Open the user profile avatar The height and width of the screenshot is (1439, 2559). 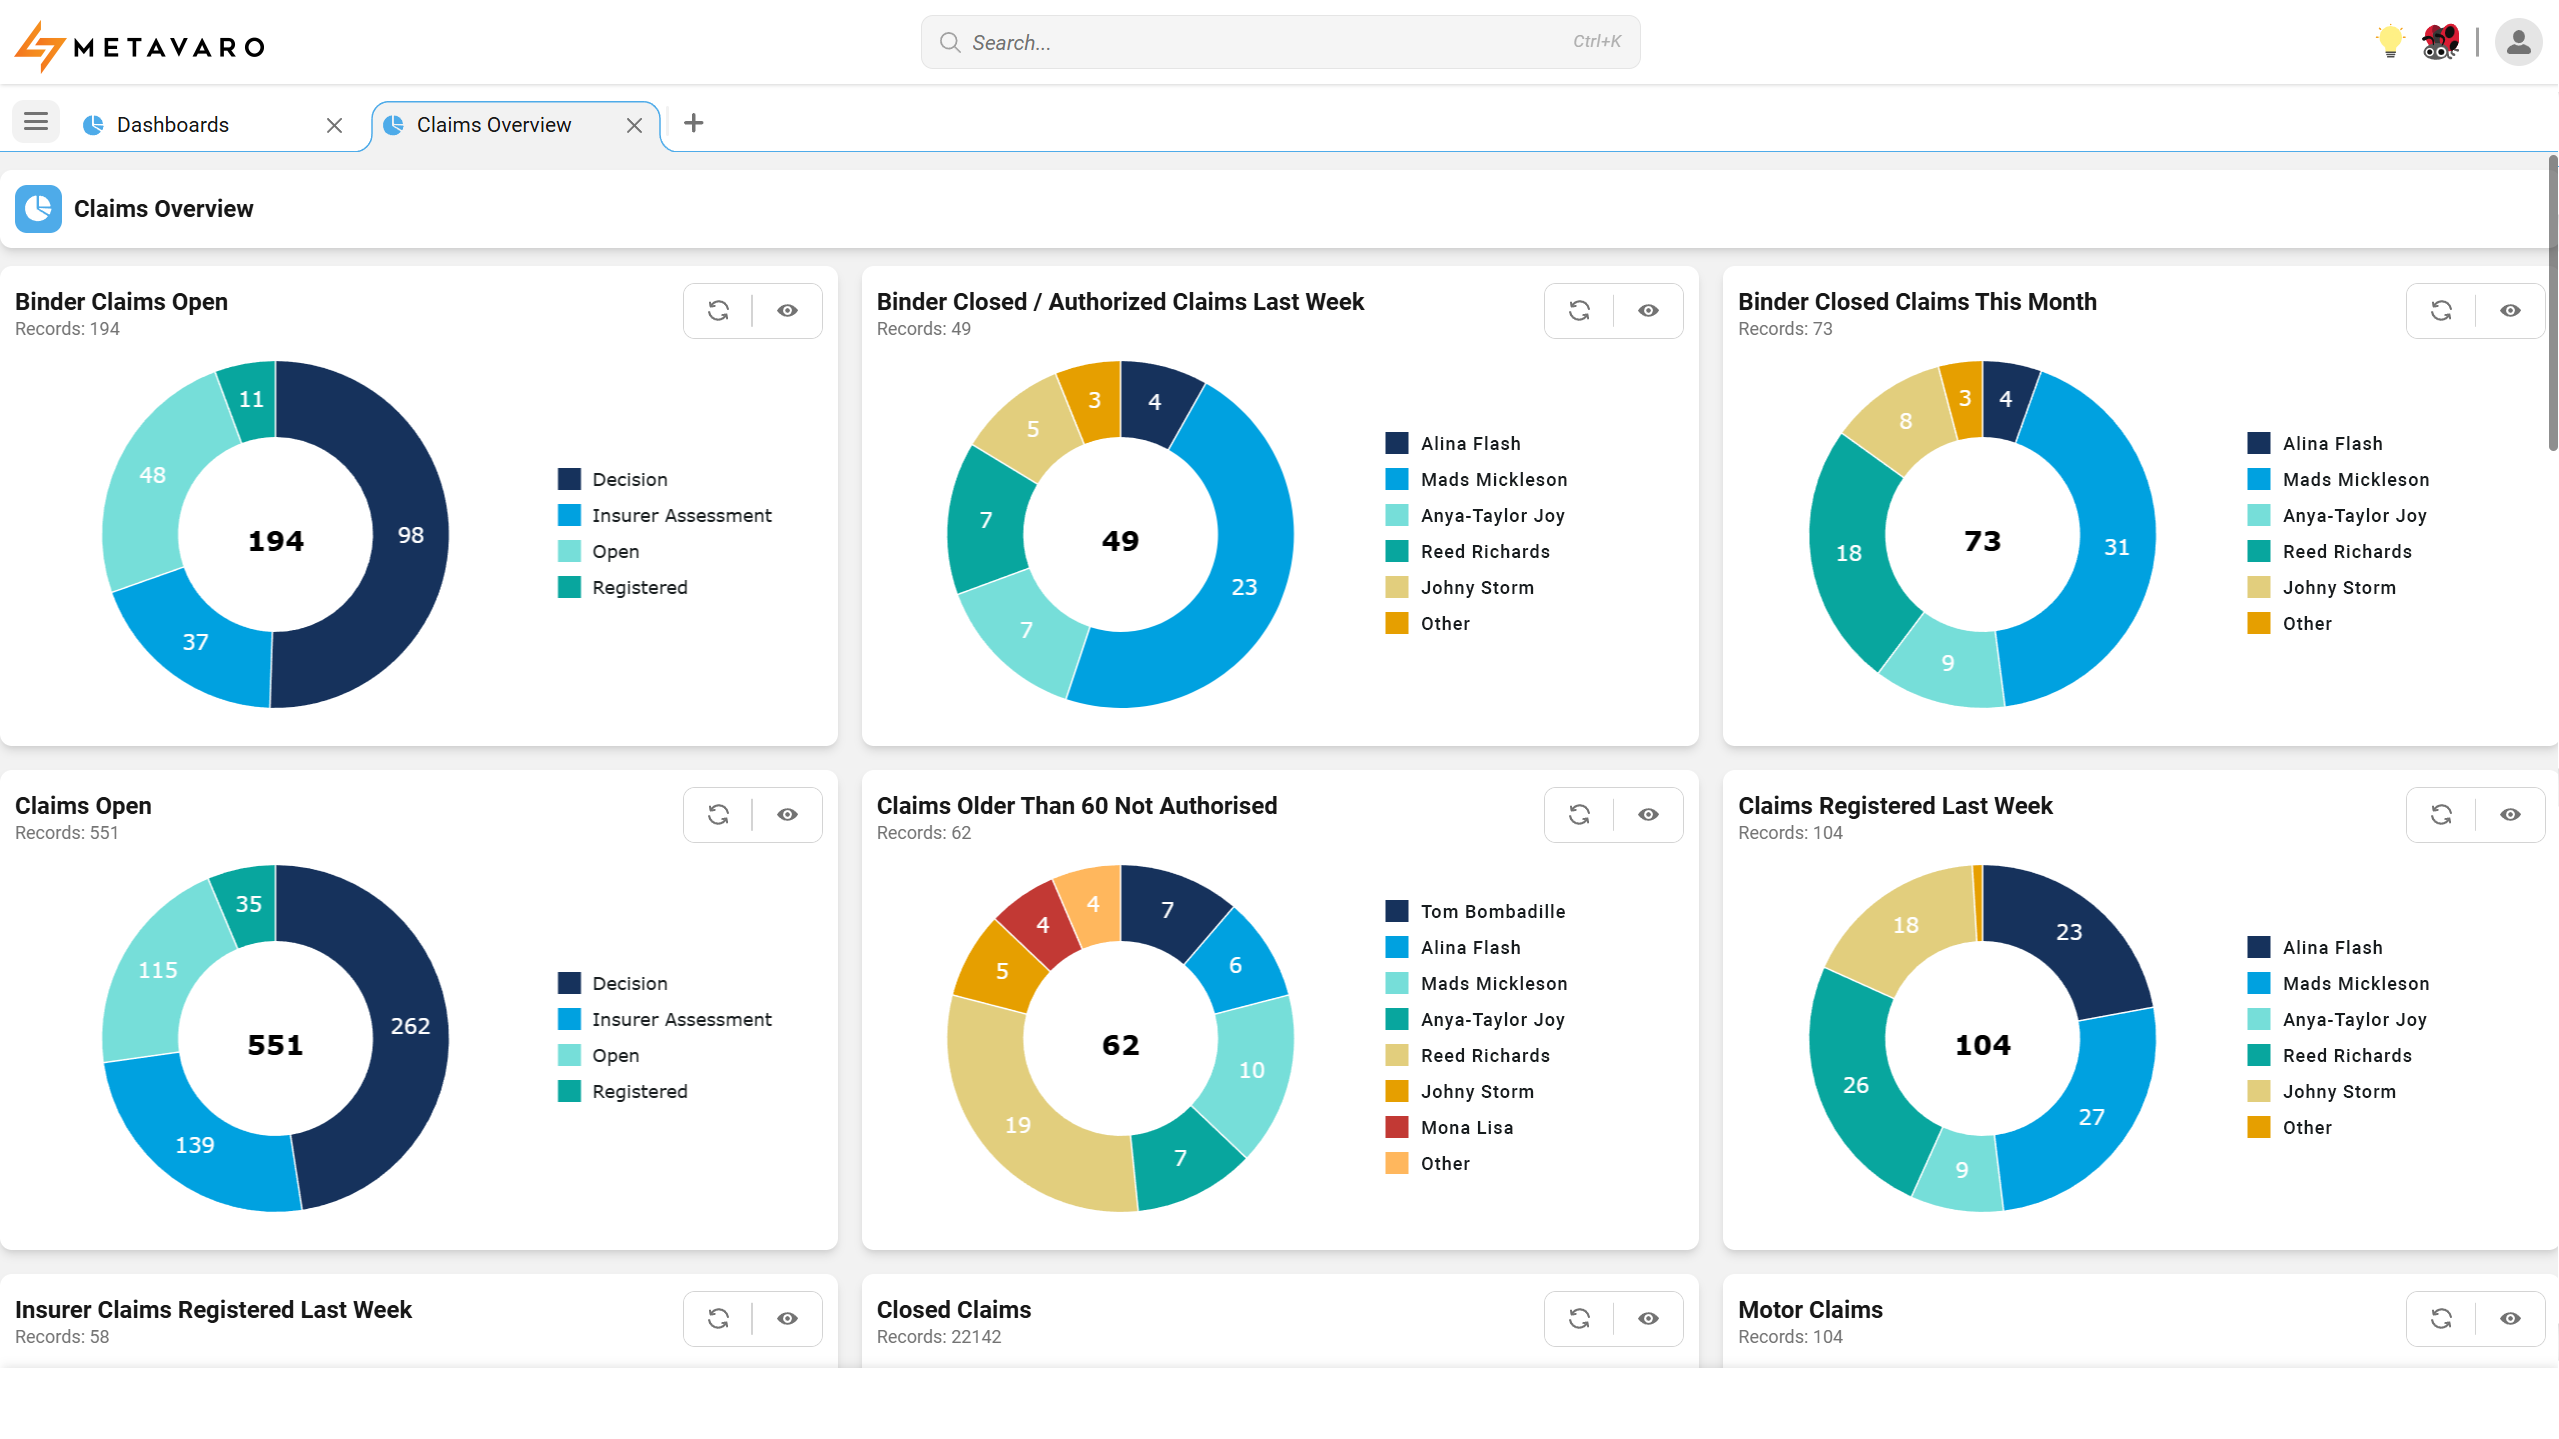2518,42
